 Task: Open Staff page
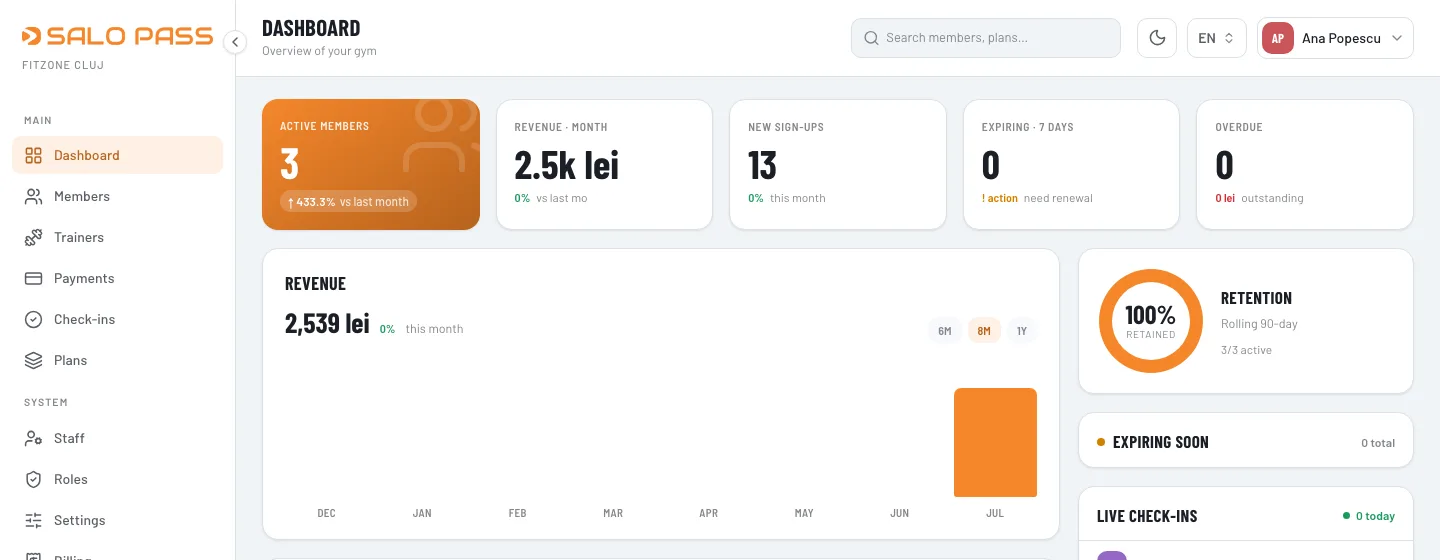point(117,438)
